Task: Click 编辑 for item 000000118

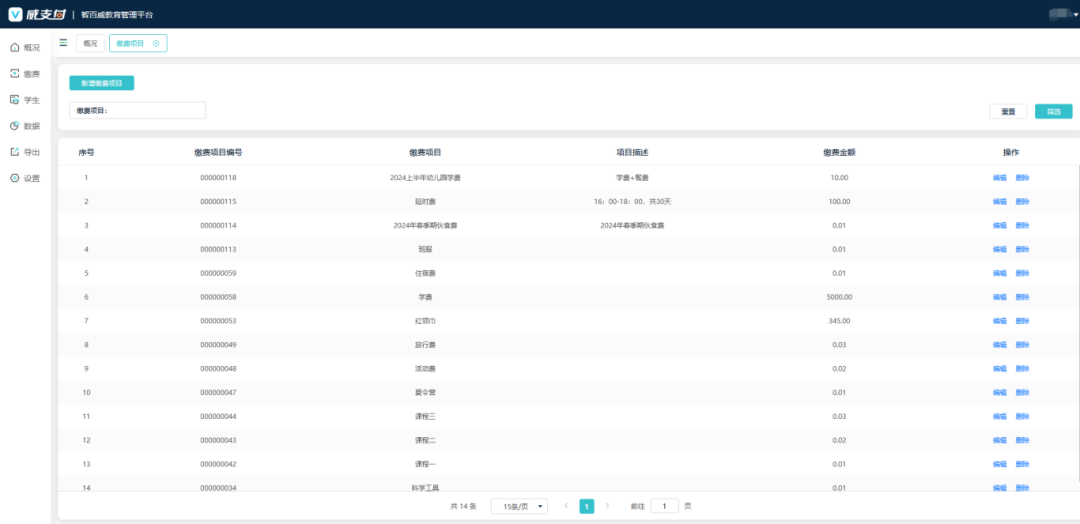Action: tap(999, 178)
